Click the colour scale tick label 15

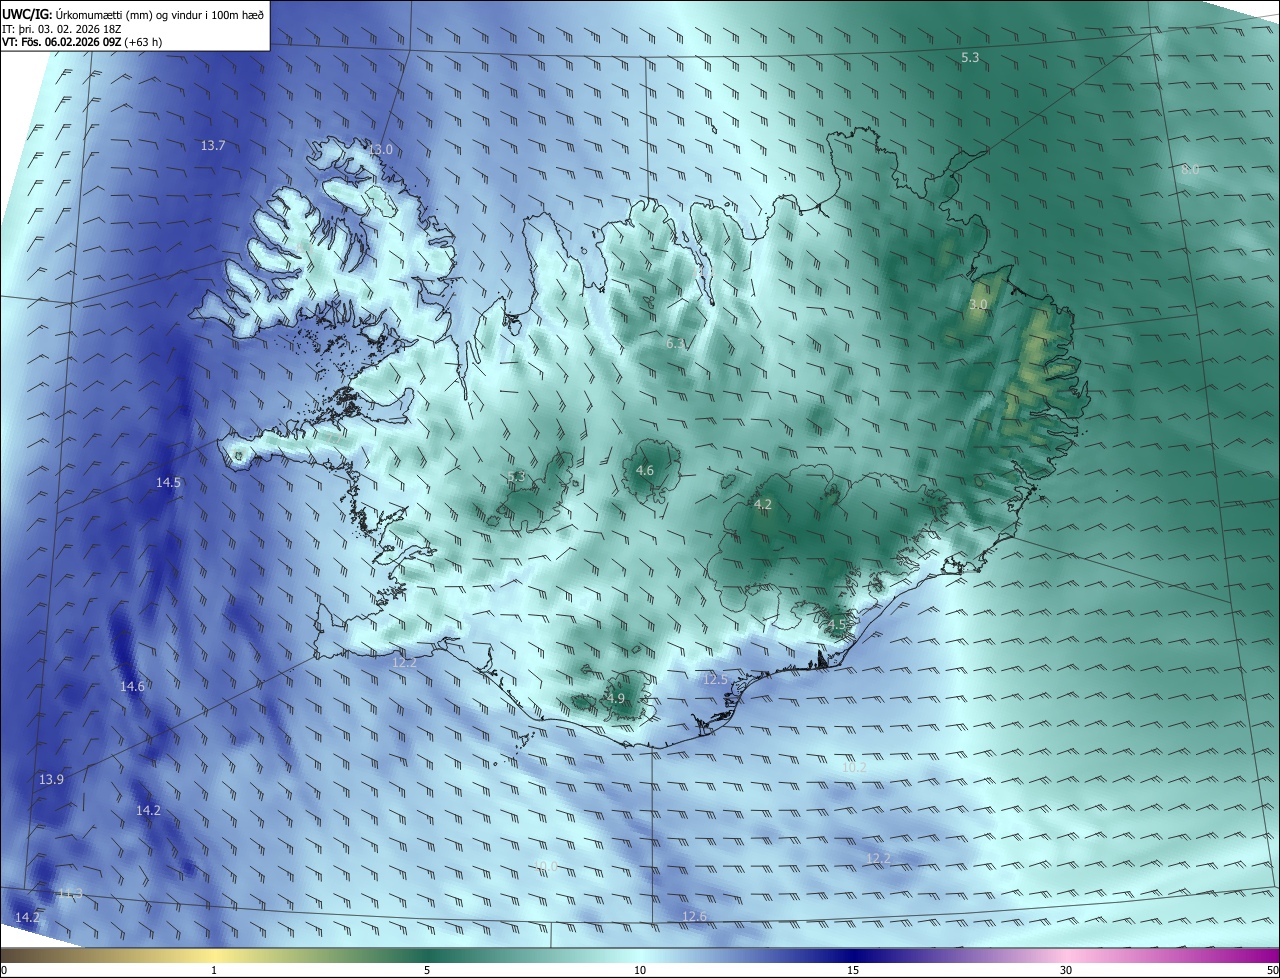[x=853, y=971]
